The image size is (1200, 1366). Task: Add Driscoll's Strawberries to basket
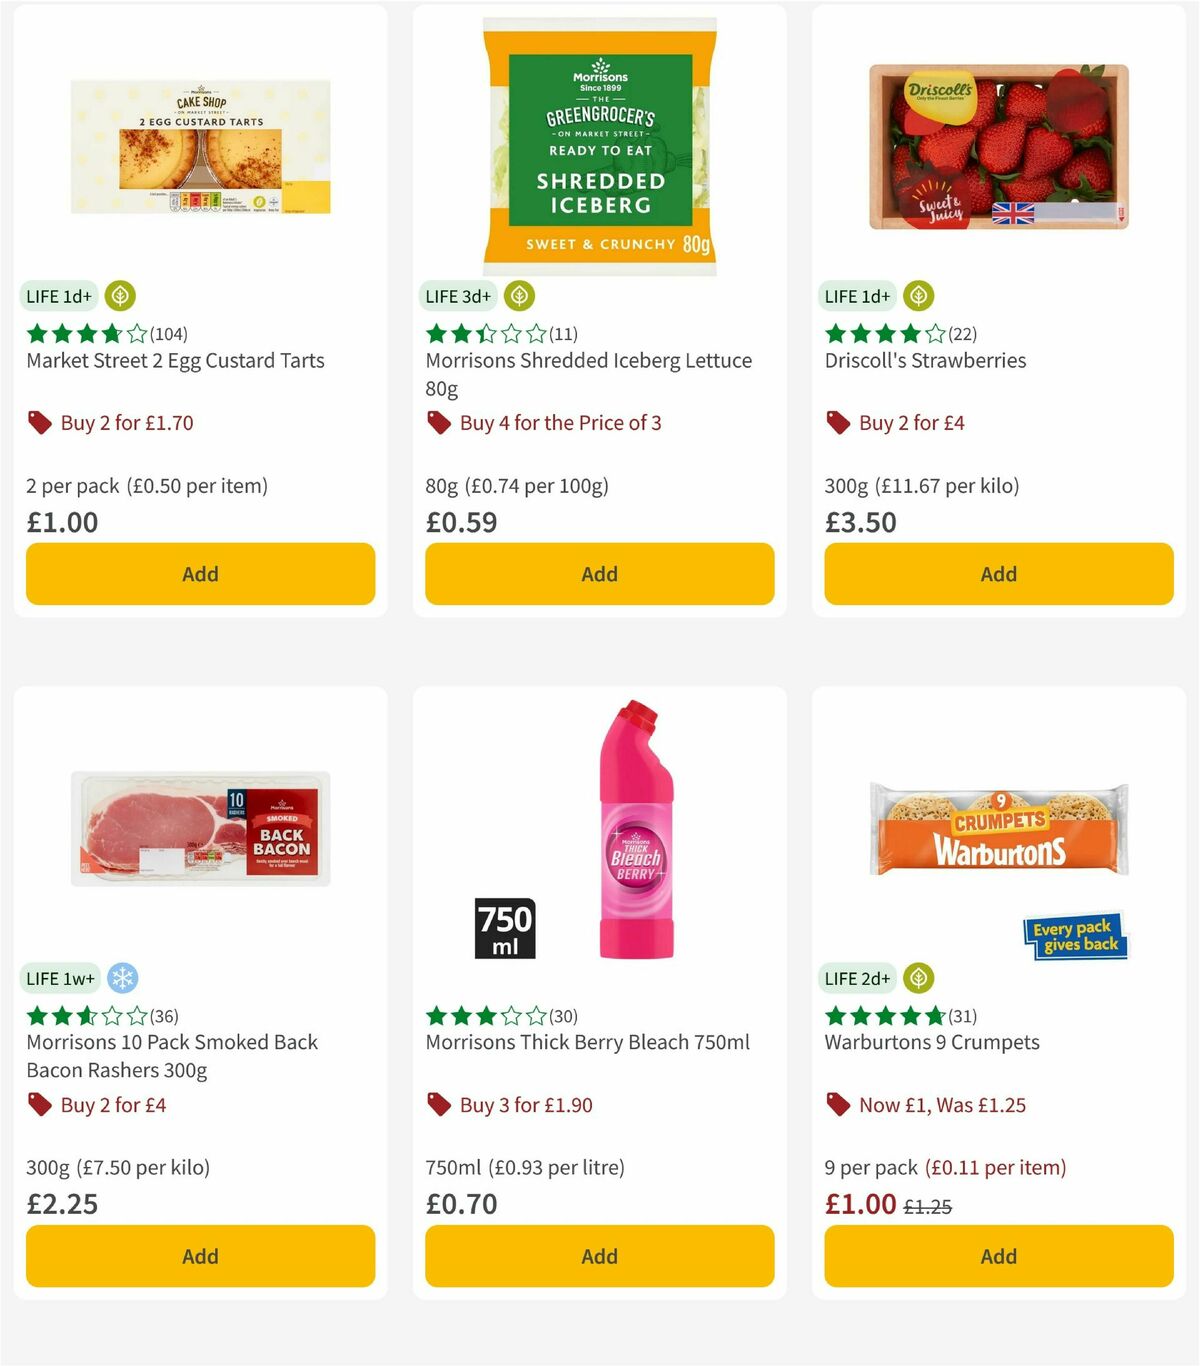[998, 574]
